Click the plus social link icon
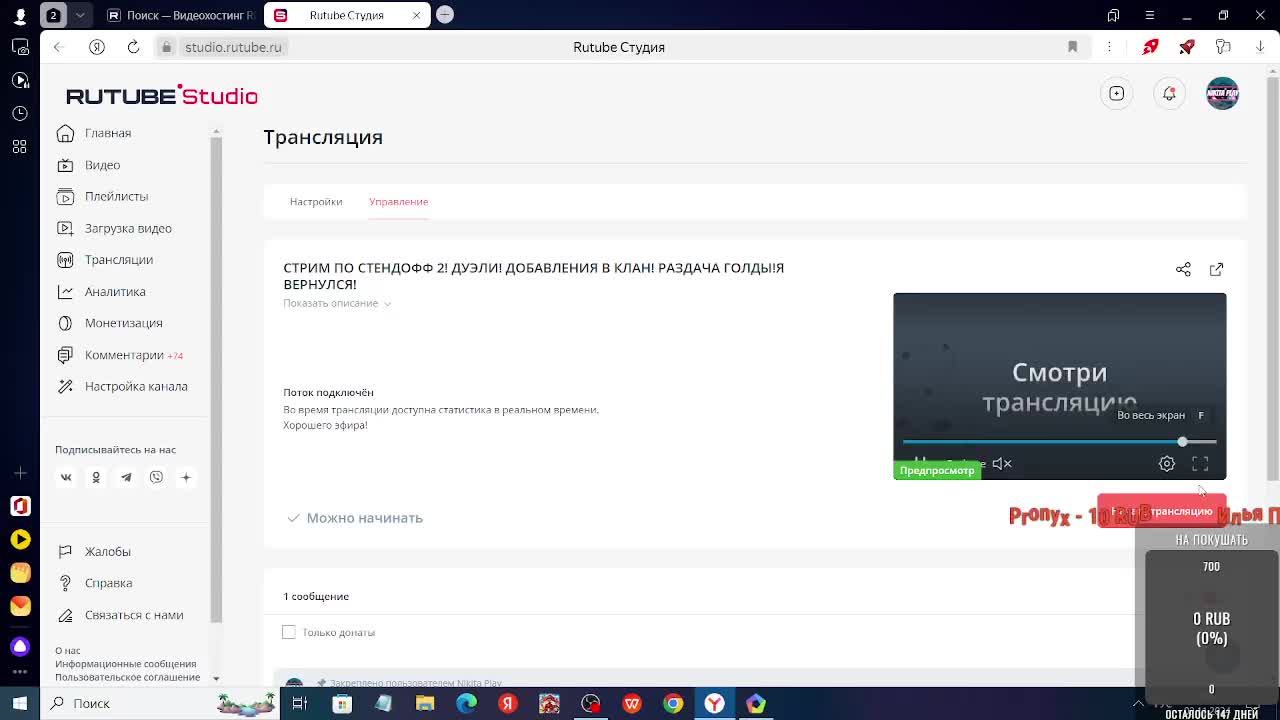Image resolution: width=1280 pixels, height=720 pixels. [x=186, y=477]
